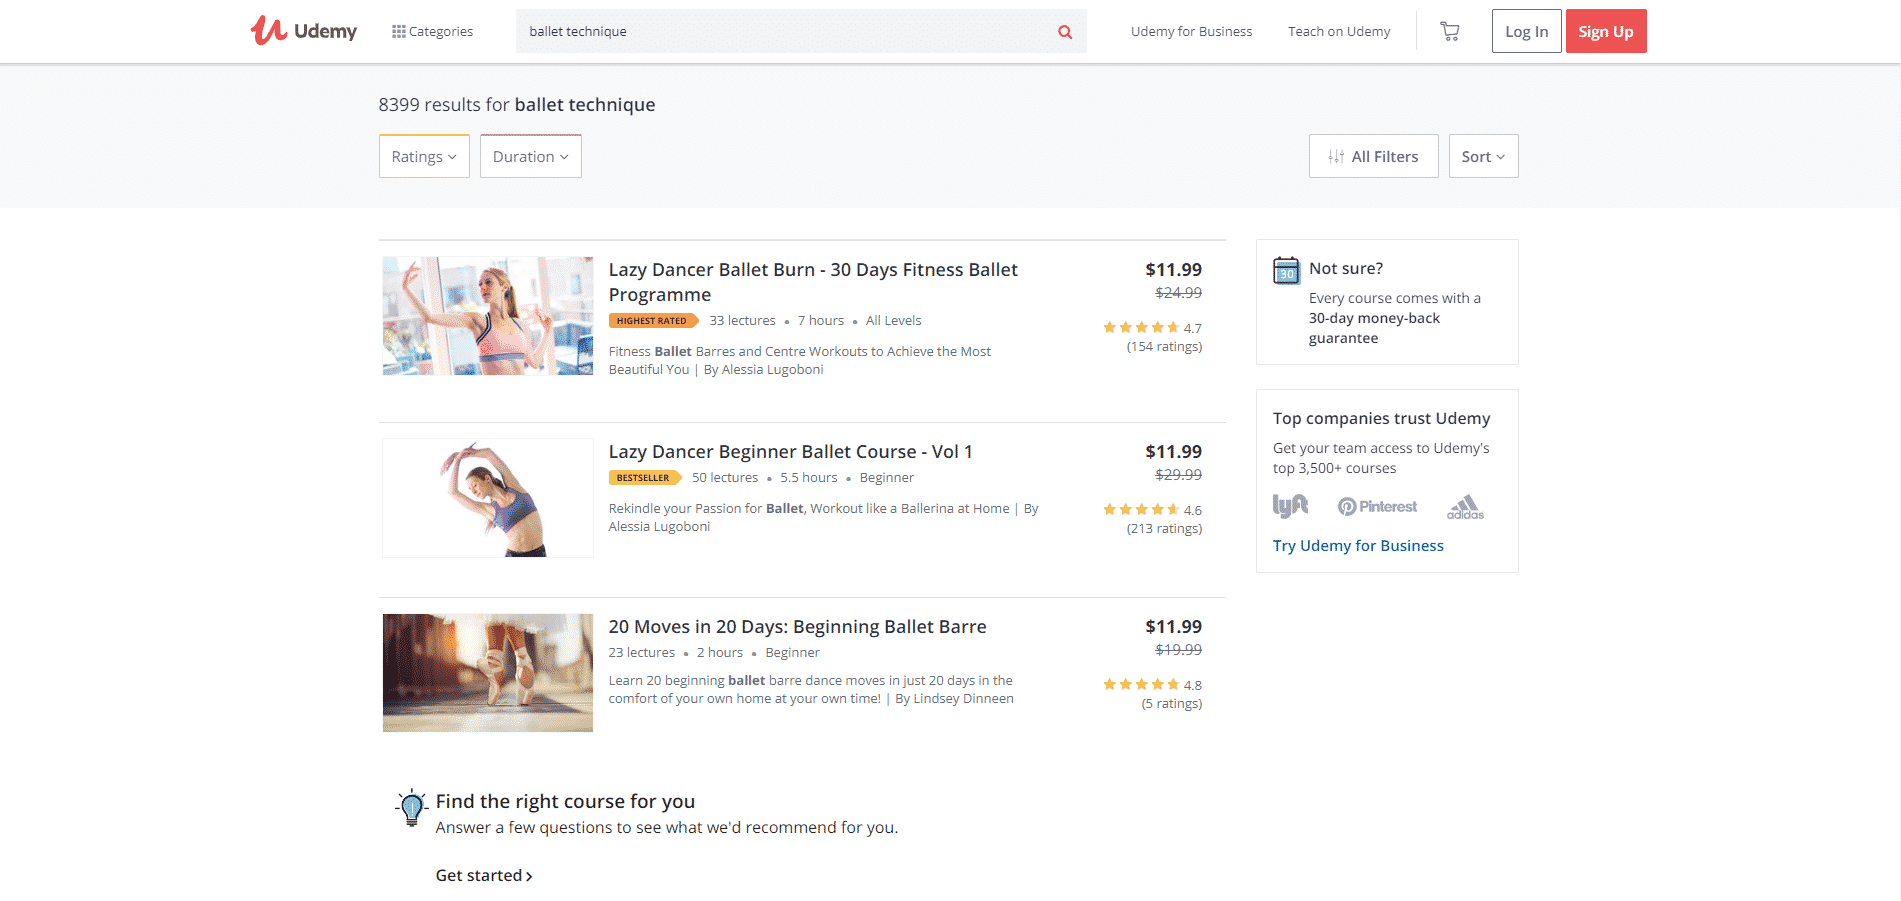The width and height of the screenshot is (1901, 901).
Task: Expand the Duration filter dropdown
Action: click(x=530, y=156)
